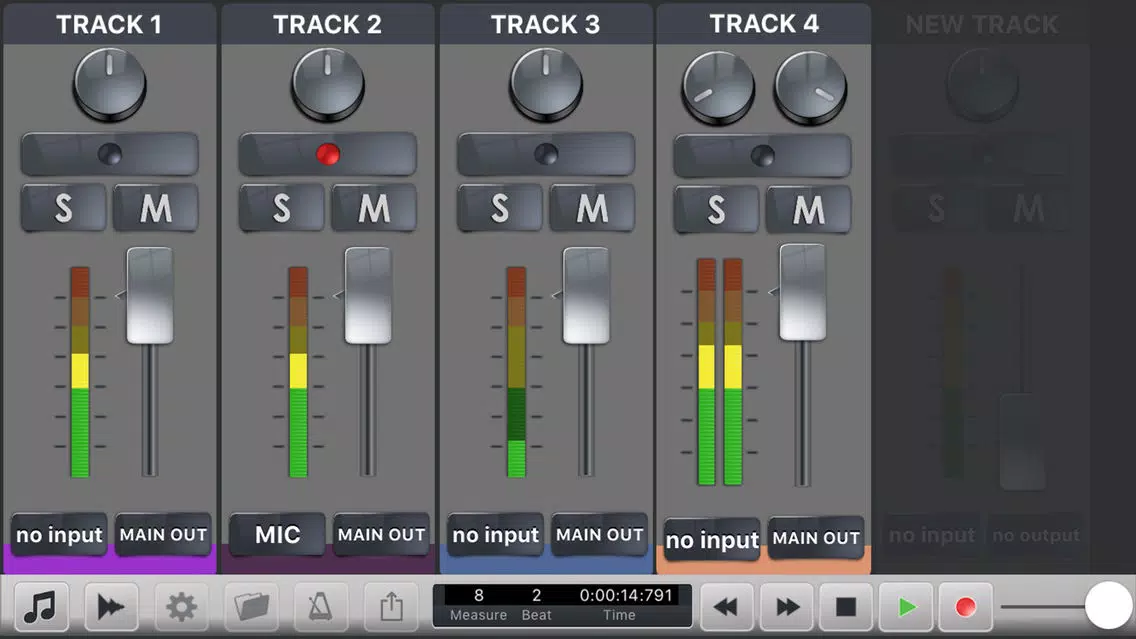The width and height of the screenshot is (1136, 639).
Task: Open settings gear icon
Action: pos(181,607)
